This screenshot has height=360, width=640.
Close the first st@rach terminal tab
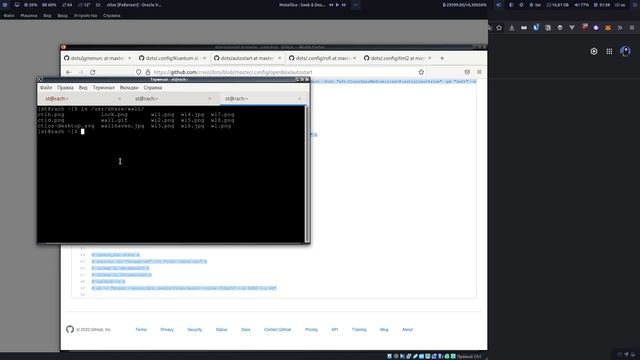[119, 99]
